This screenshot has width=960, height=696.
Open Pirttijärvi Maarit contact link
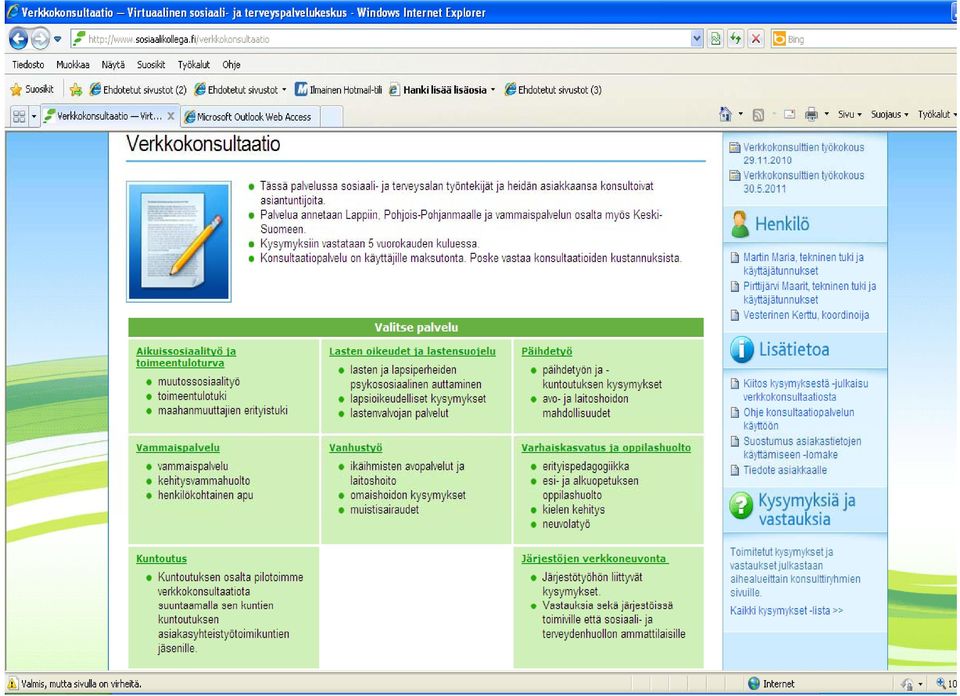(809, 293)
